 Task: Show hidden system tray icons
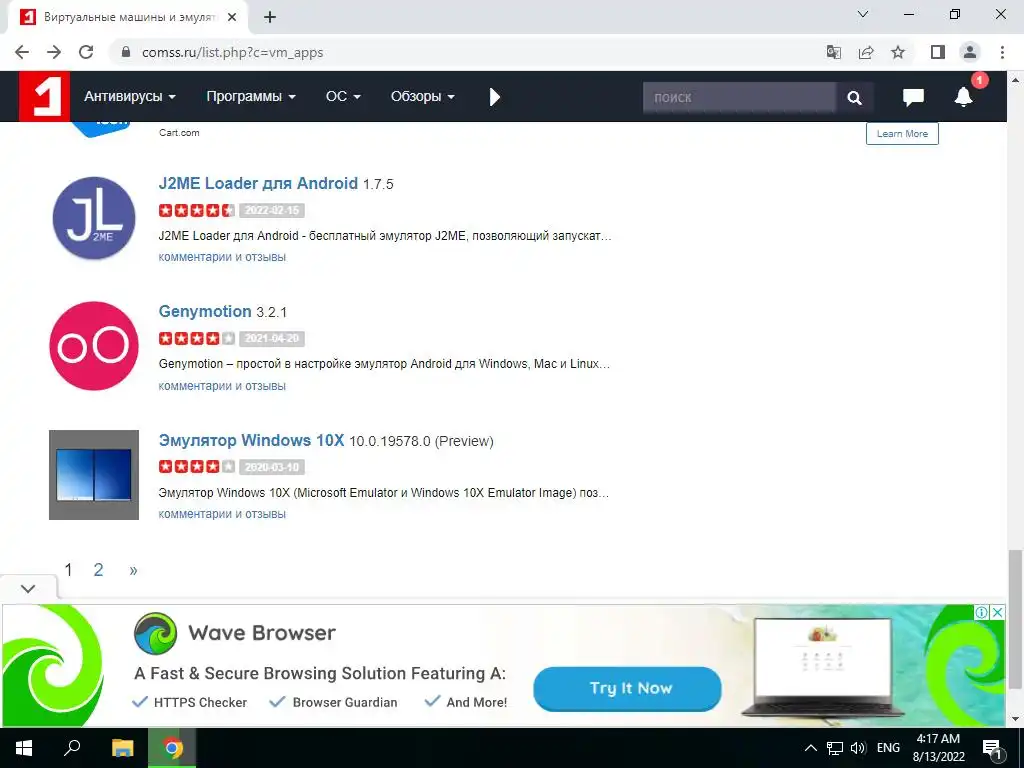click(810, 748)
